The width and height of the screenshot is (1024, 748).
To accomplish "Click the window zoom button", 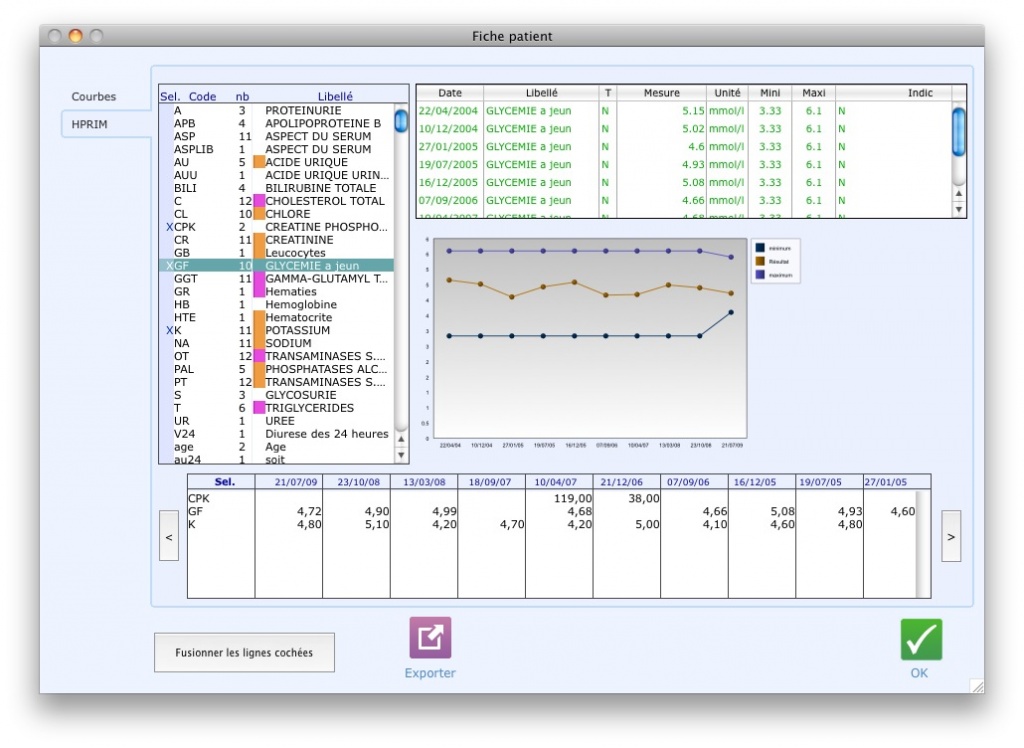I will [97, 36].
